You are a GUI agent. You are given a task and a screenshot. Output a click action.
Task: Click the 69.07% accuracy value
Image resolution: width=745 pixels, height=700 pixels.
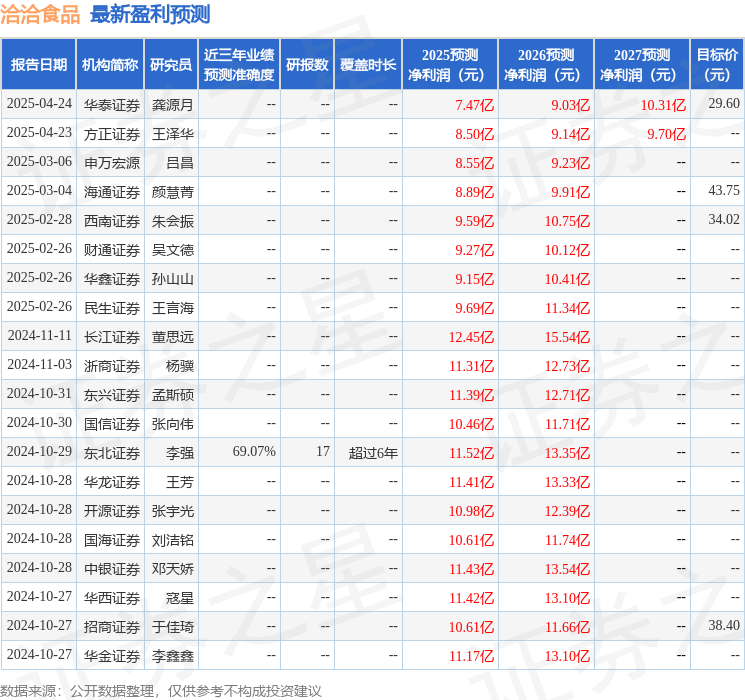(x=254, y=451)
